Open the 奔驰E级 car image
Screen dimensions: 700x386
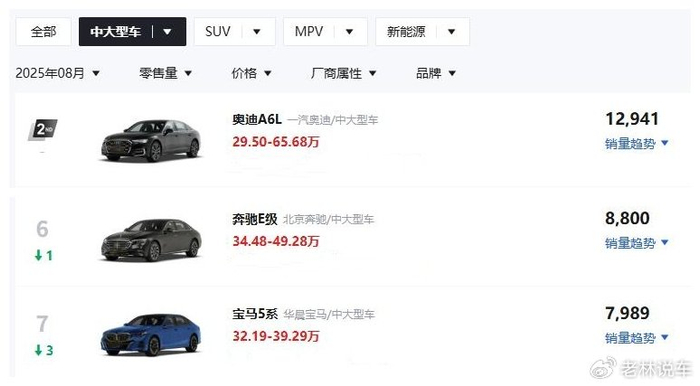(x=150, y=240)
